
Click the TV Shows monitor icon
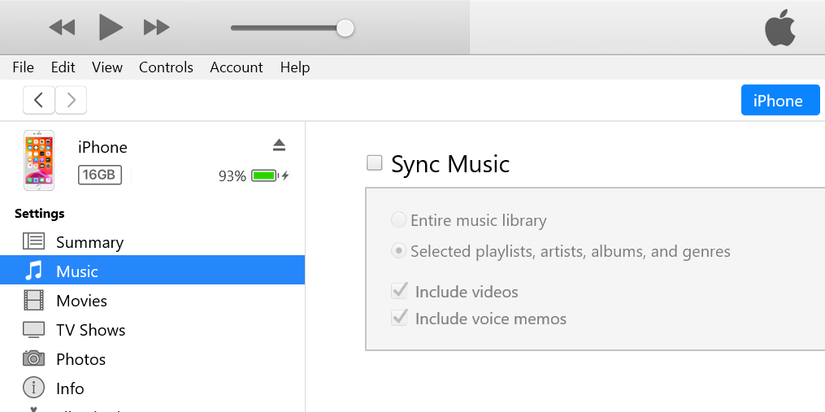[34, 330]
